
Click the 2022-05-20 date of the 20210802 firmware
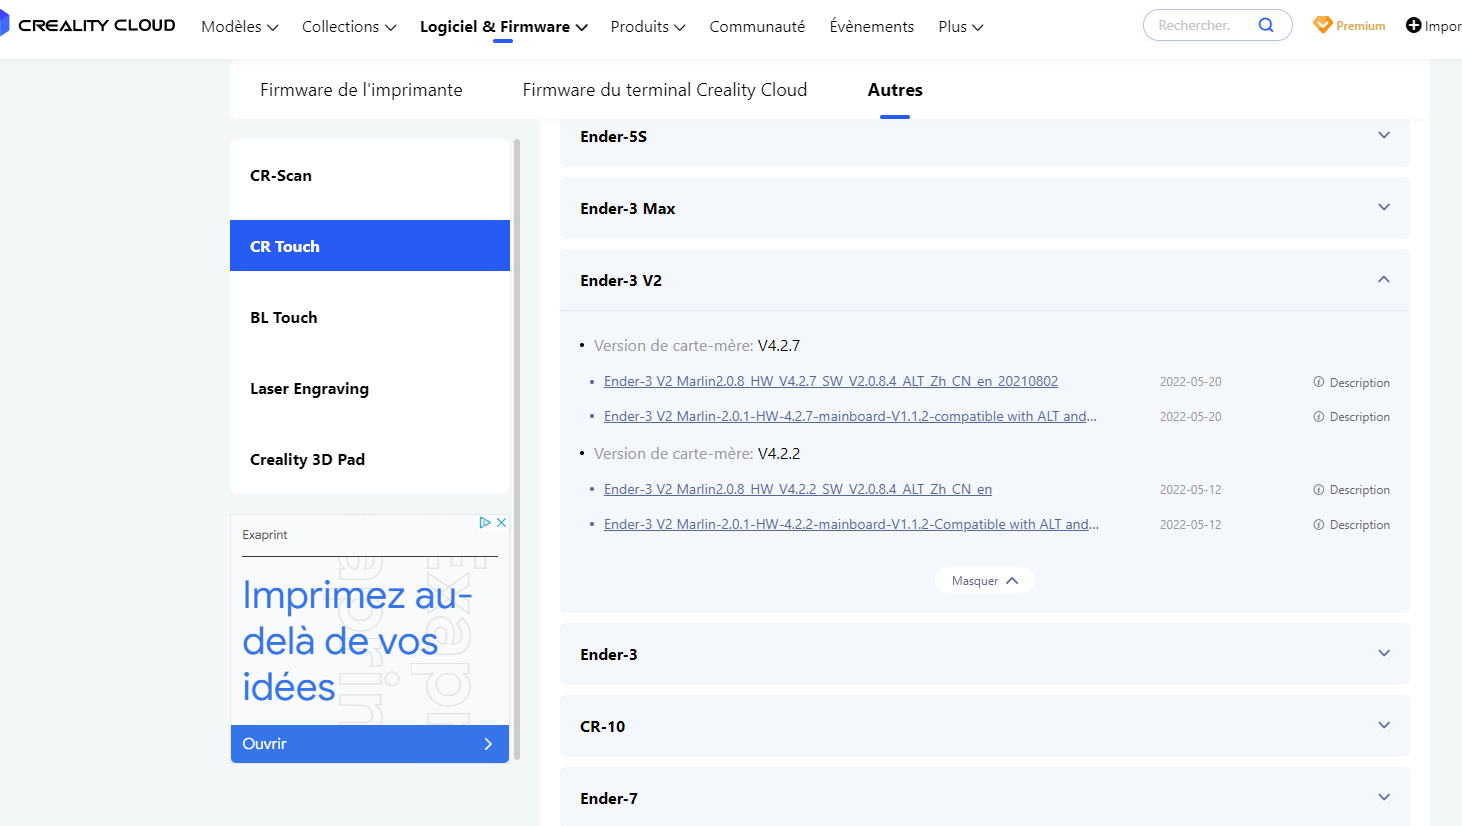pyautogui.click(x=1190, y=382)
